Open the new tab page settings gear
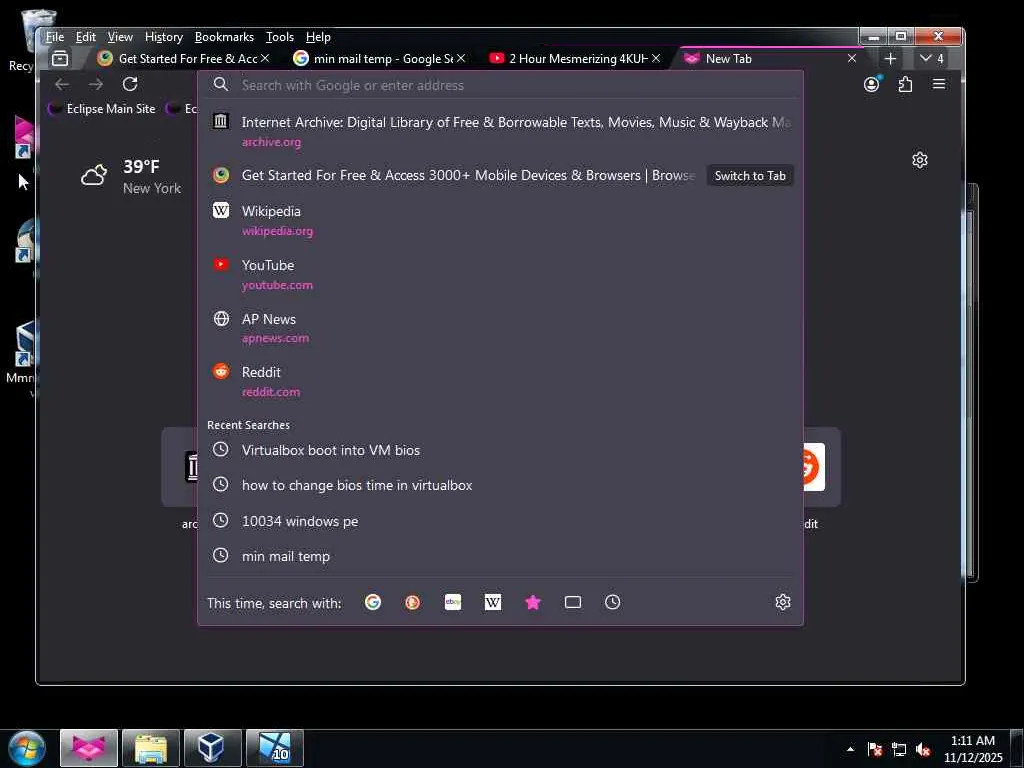Screen dimensions: 1024x768 [x=920, y=160]
